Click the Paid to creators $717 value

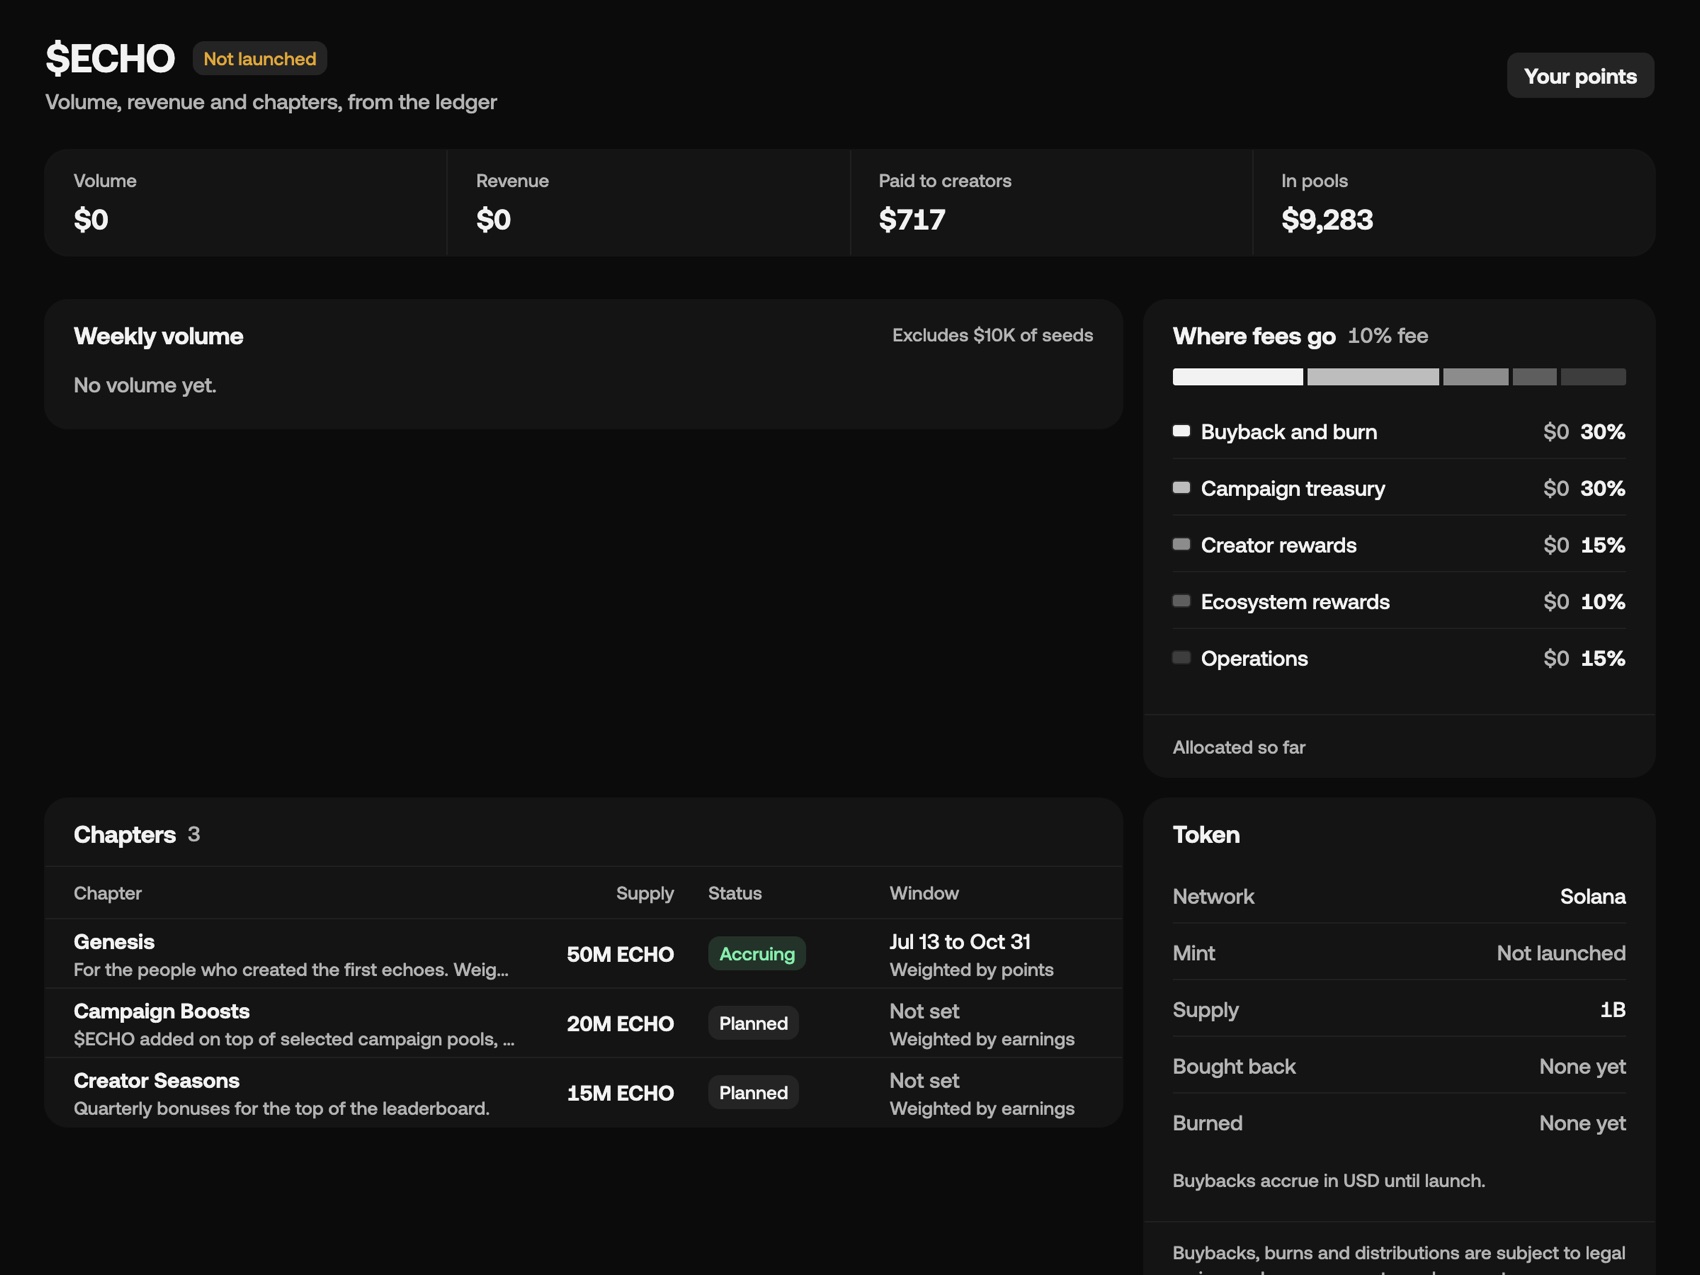pyautogui.click(x=912, y=219)
